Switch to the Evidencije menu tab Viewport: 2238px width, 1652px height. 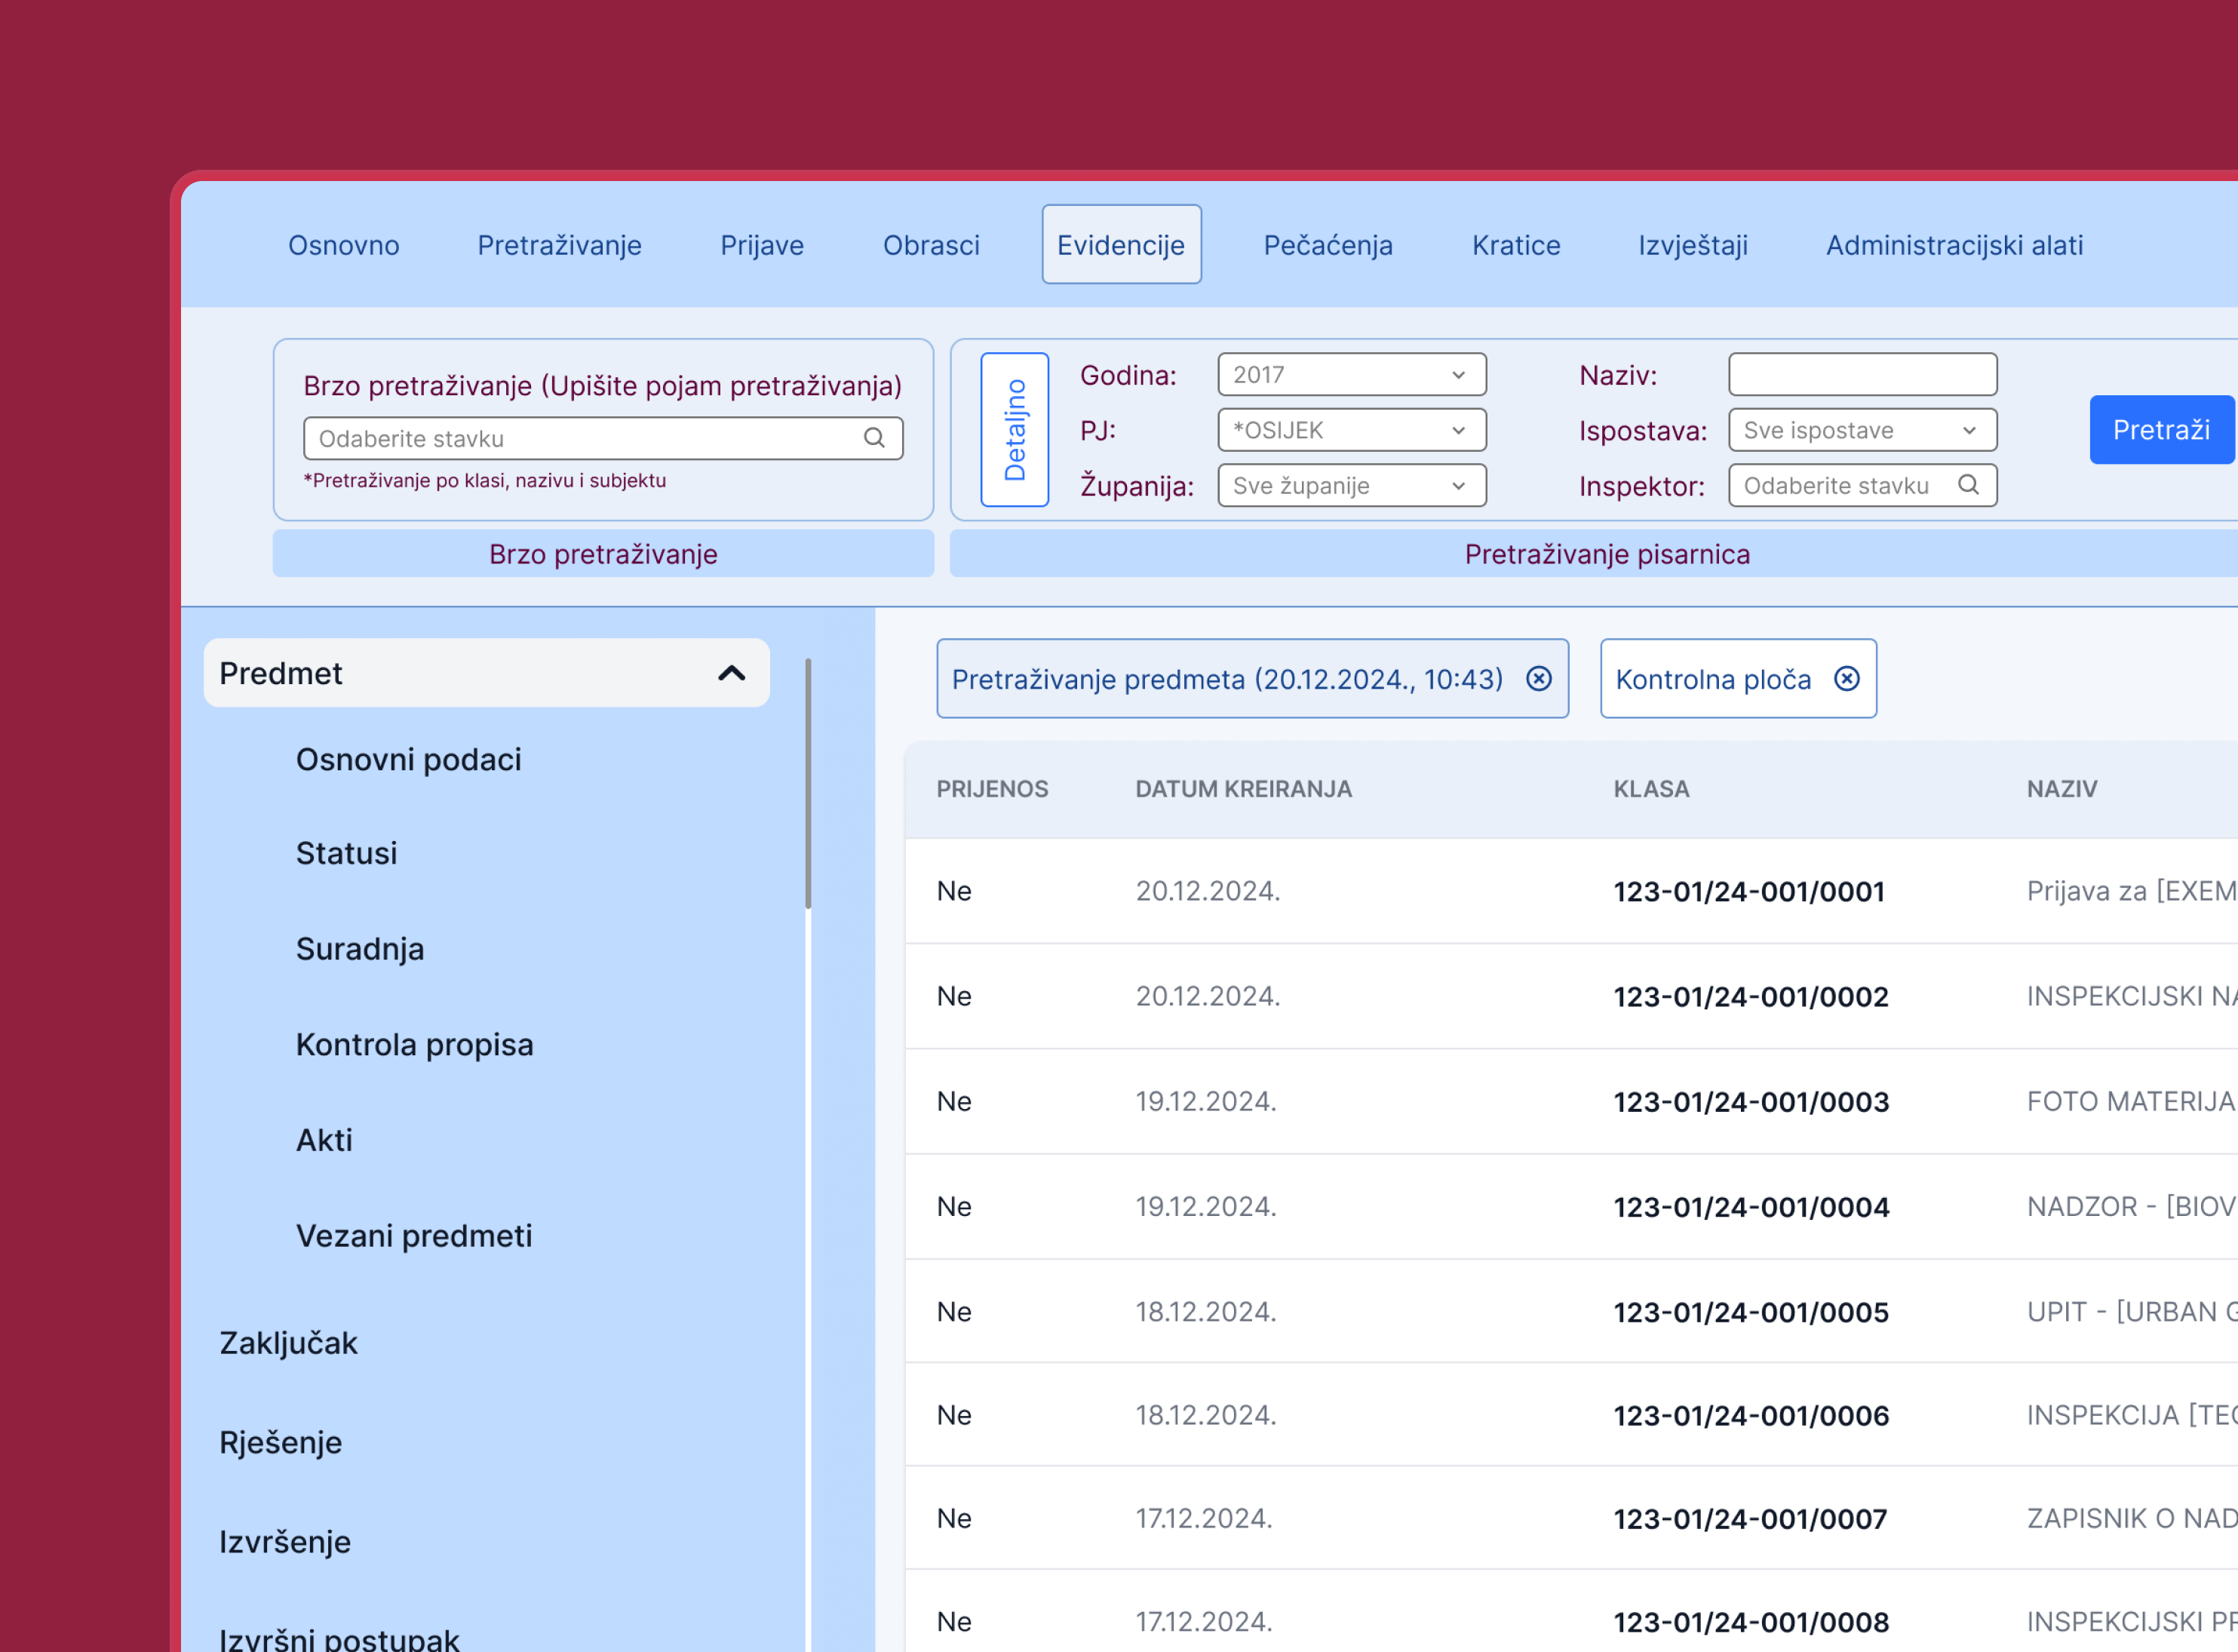click(x=1120, y=245)
